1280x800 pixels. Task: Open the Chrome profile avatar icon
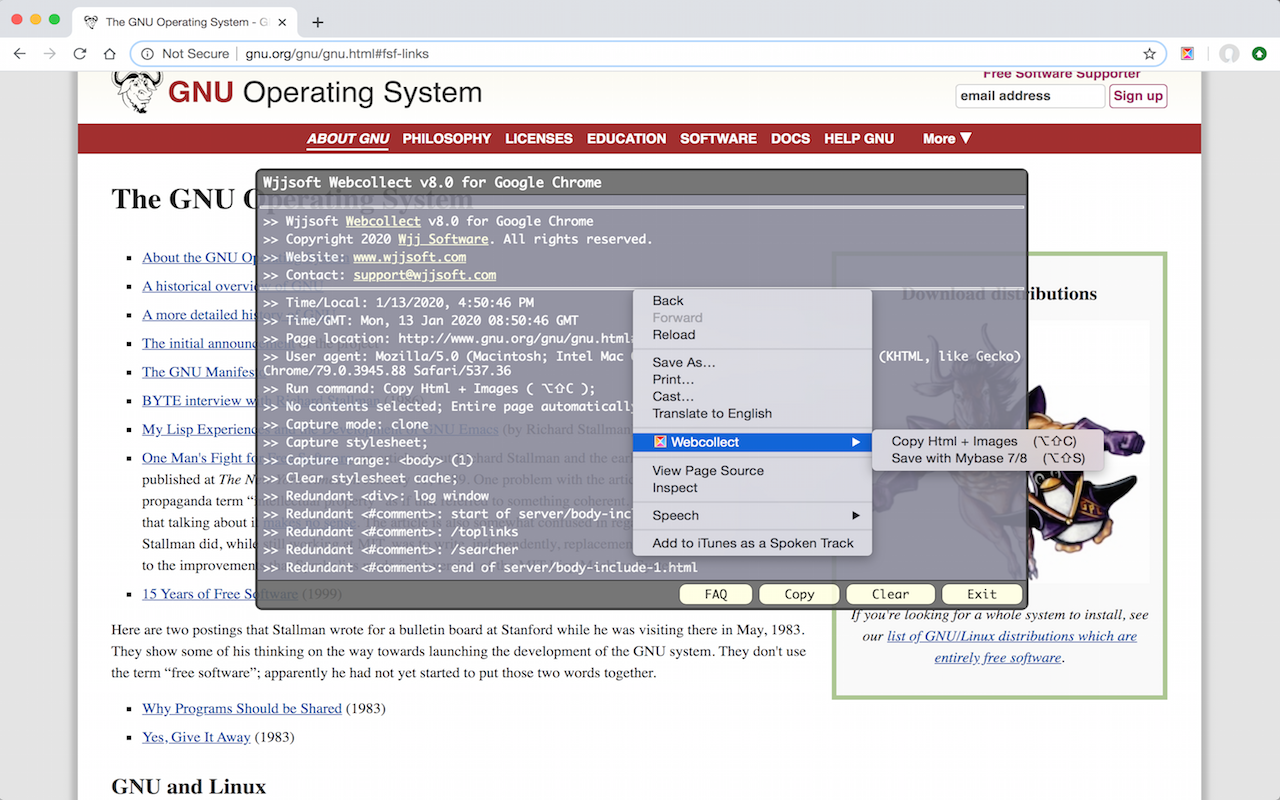[1229, 54]
